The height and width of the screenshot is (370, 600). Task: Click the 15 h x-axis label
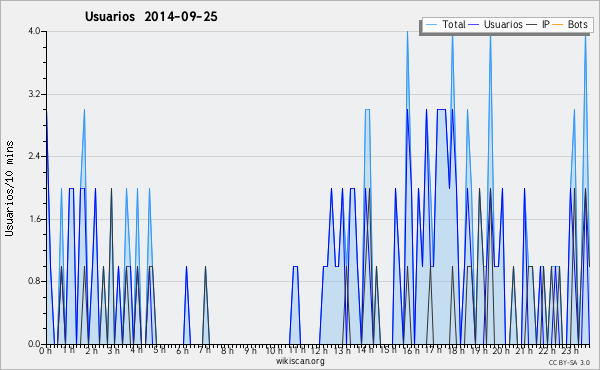[388, 350]
